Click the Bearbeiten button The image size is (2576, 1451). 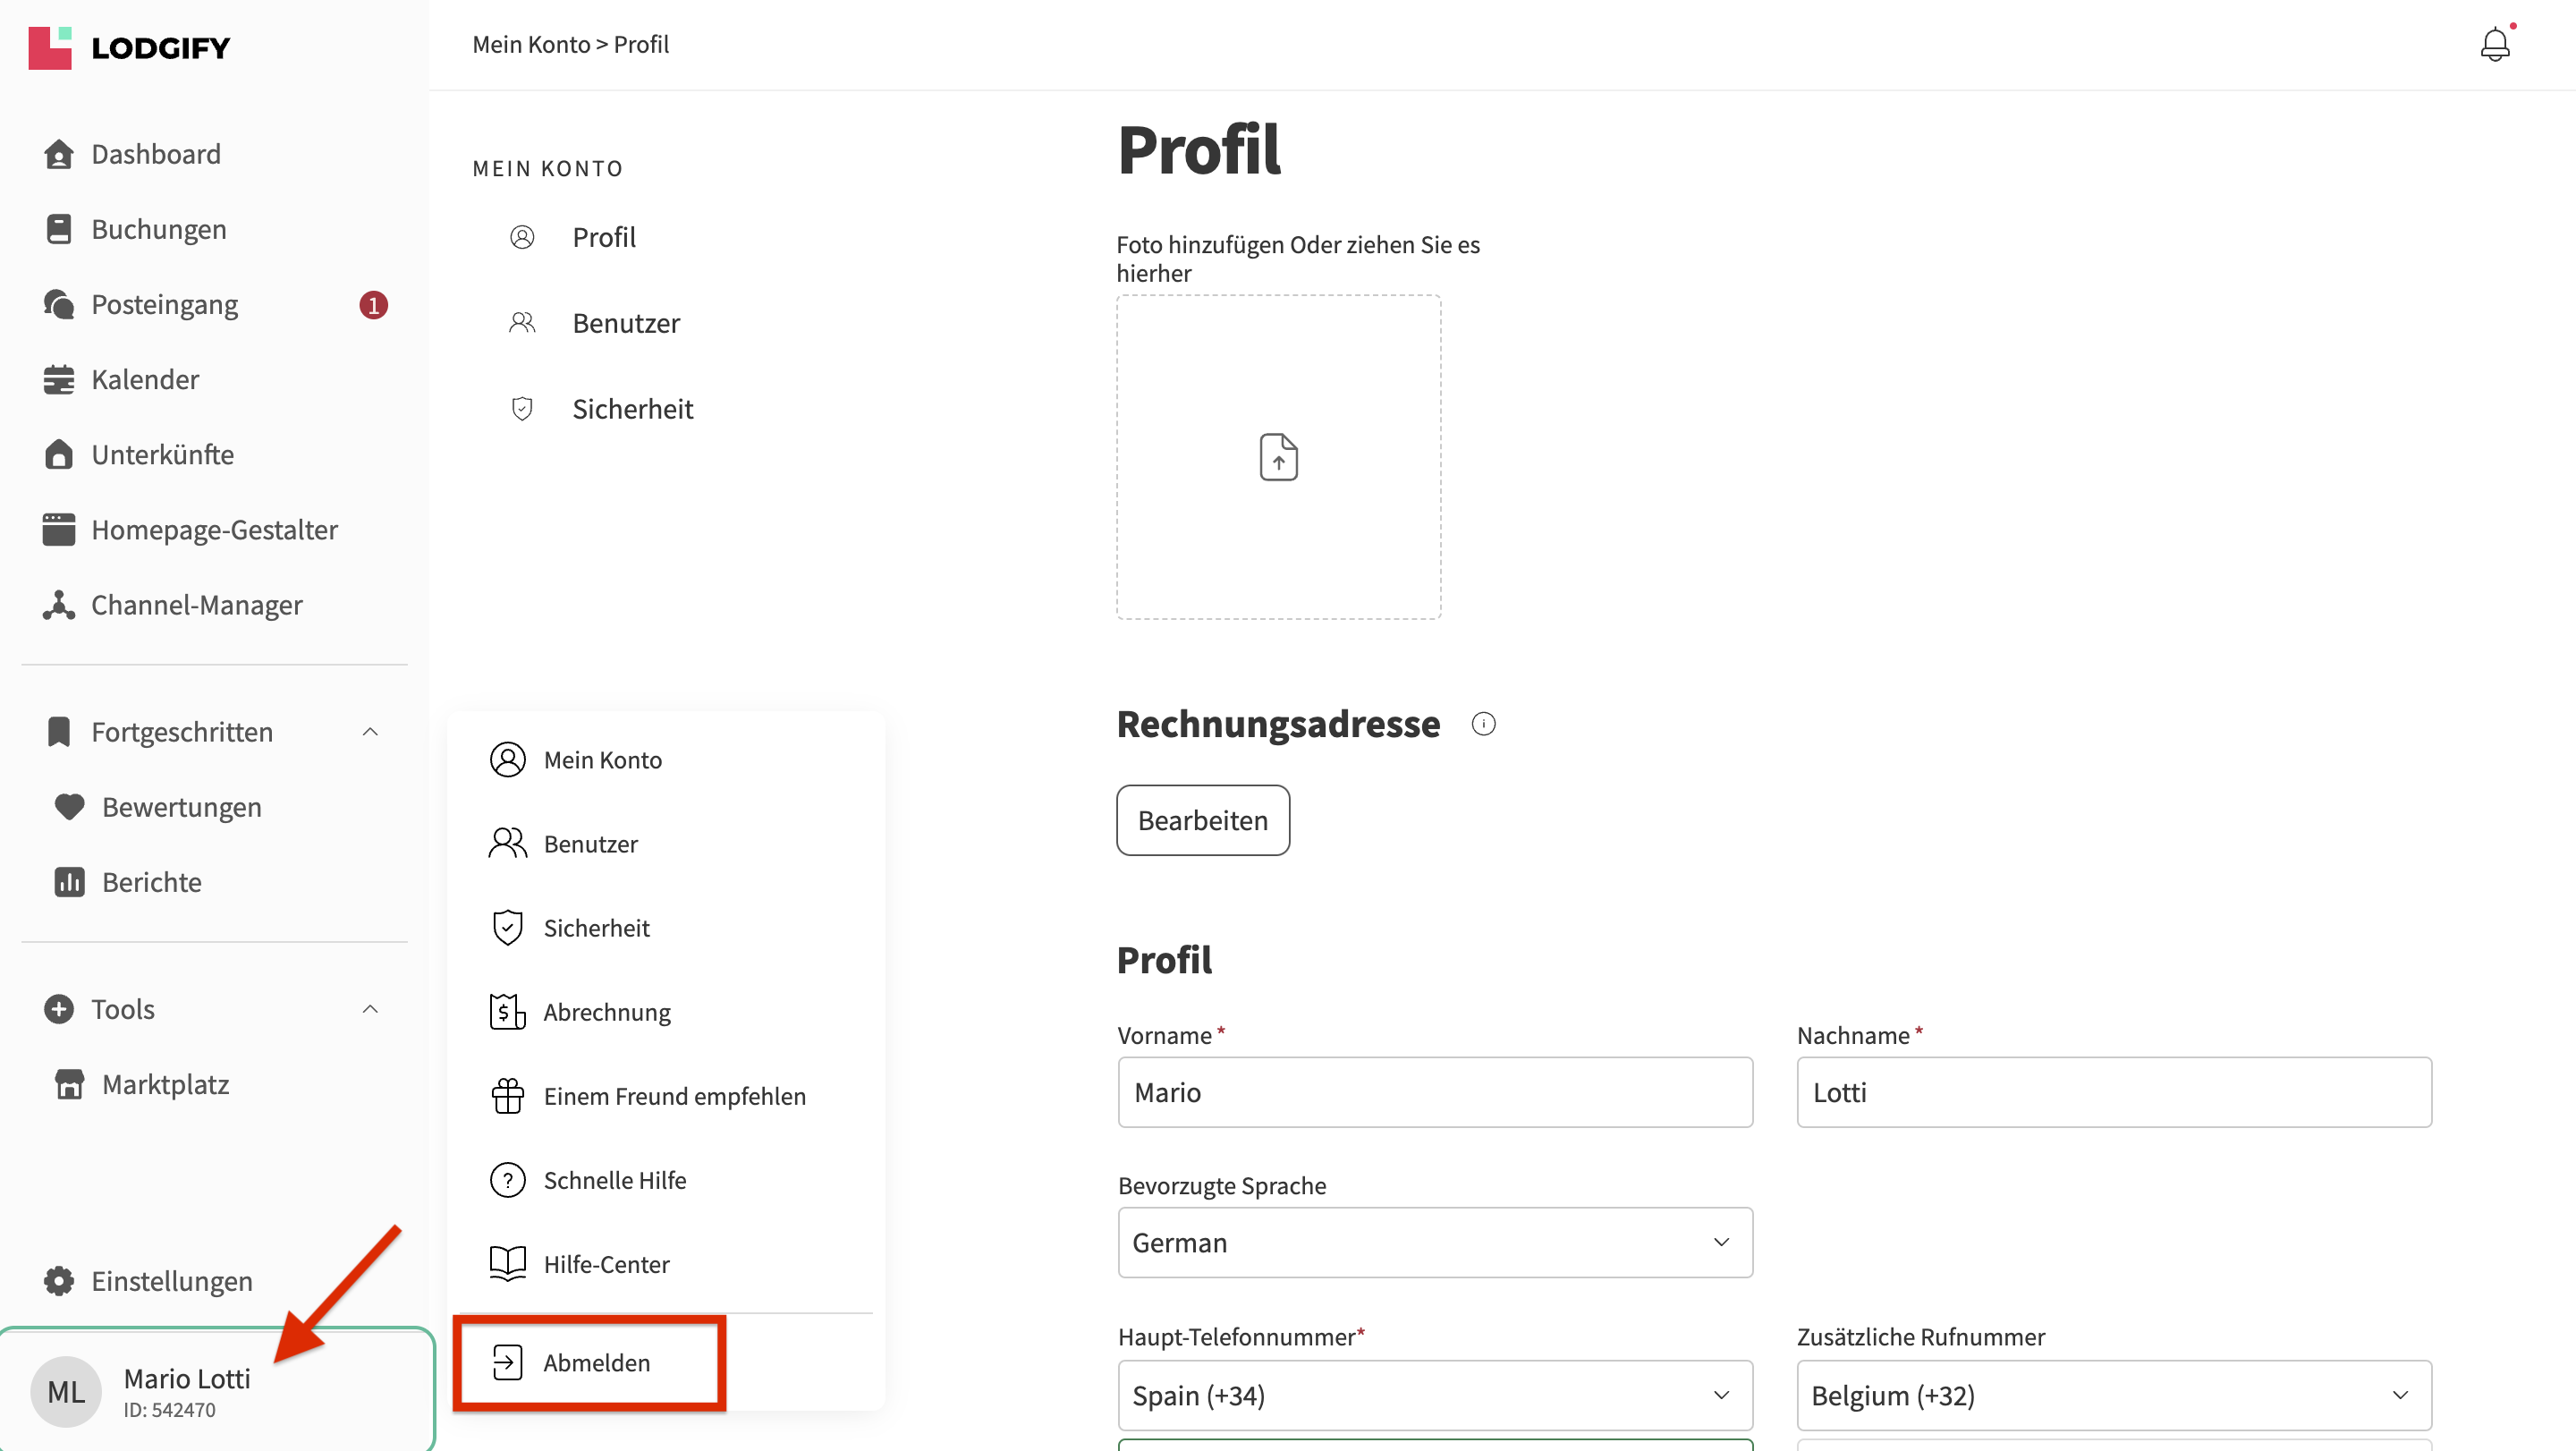pyautogui.click(x=1202, y=820)
